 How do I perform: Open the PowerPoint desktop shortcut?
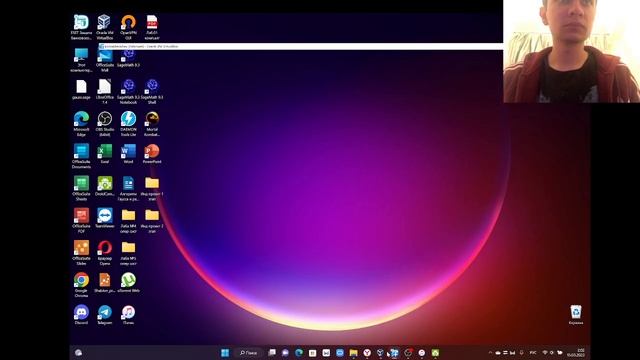tap(152, 153)
